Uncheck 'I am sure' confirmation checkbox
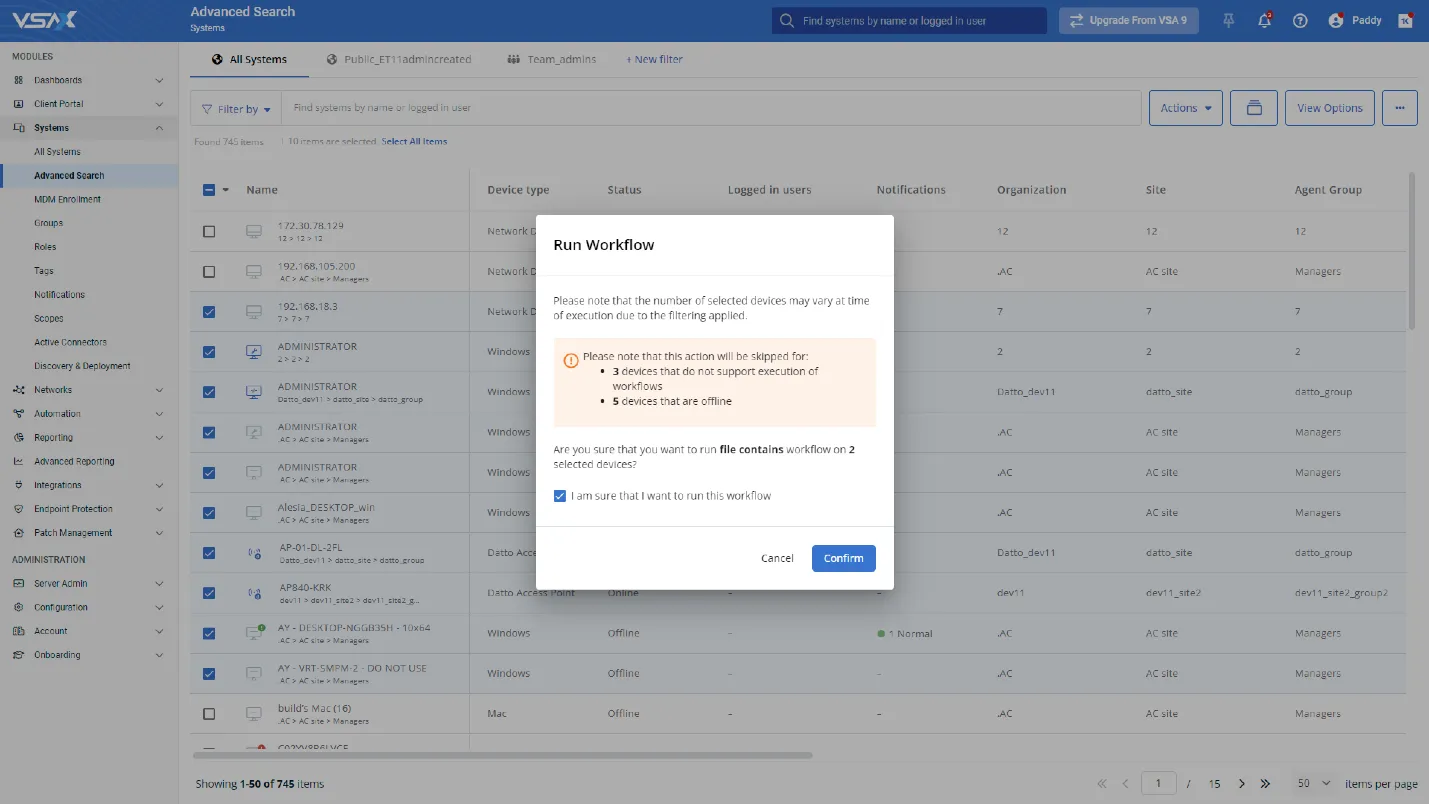 click(x=560, y=496)
